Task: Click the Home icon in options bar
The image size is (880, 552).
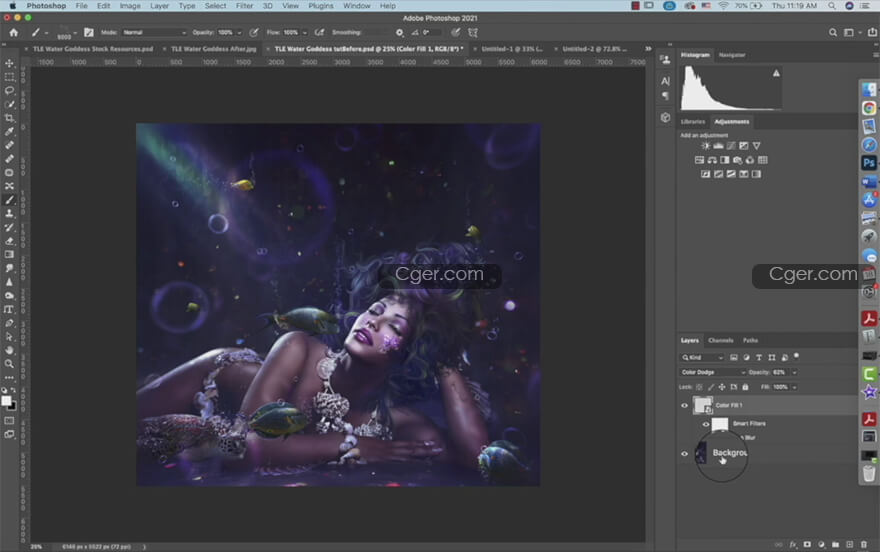Action: pos(13,33)
